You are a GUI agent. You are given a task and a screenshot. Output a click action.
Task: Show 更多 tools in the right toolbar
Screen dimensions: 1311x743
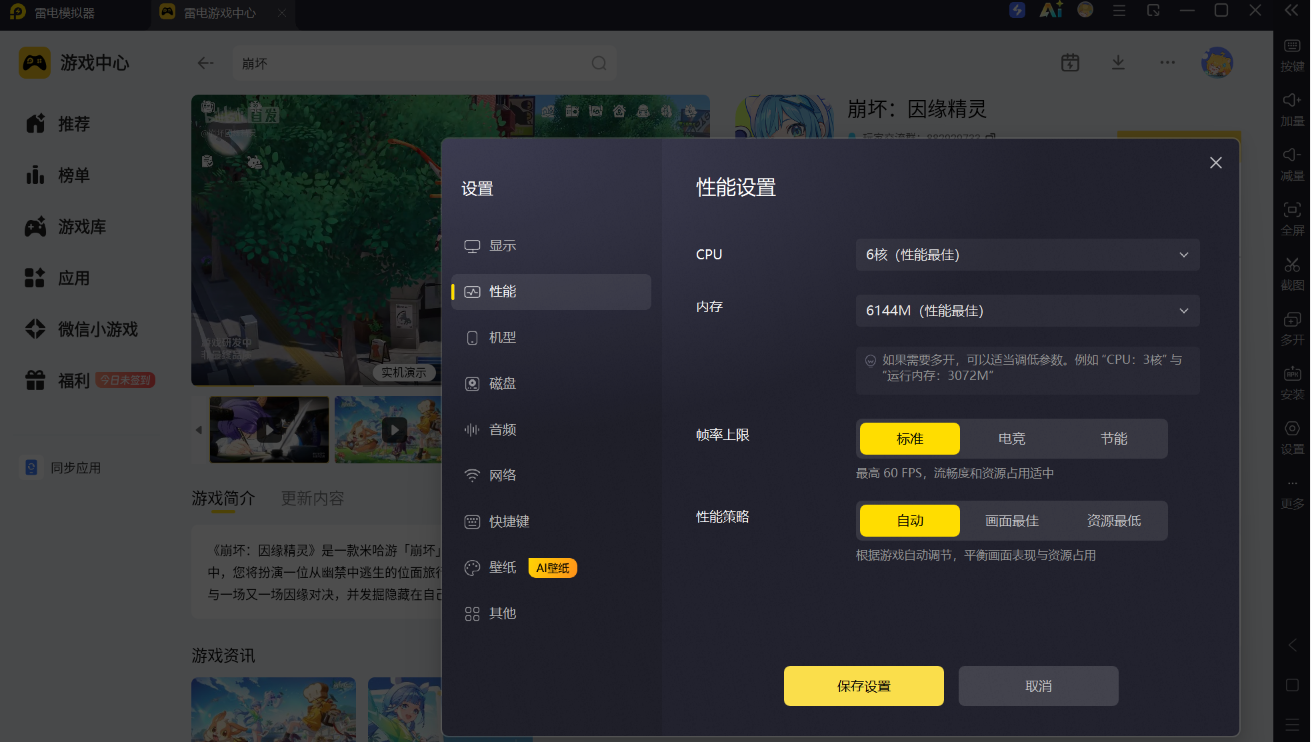pyautogui.click(x=1292, y=492)
